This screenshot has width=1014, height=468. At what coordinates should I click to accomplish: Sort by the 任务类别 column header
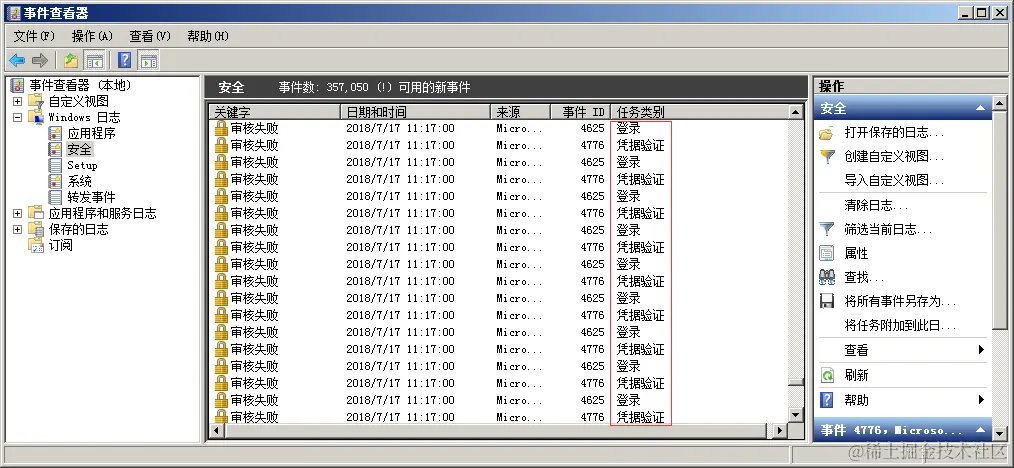click(698, 112)
